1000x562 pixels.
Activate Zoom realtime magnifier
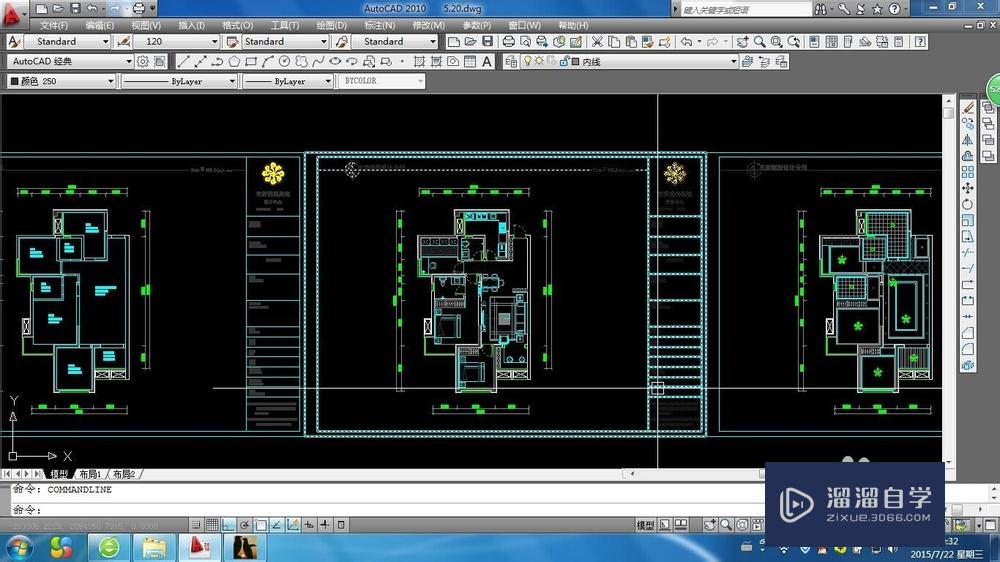(760, 41)
